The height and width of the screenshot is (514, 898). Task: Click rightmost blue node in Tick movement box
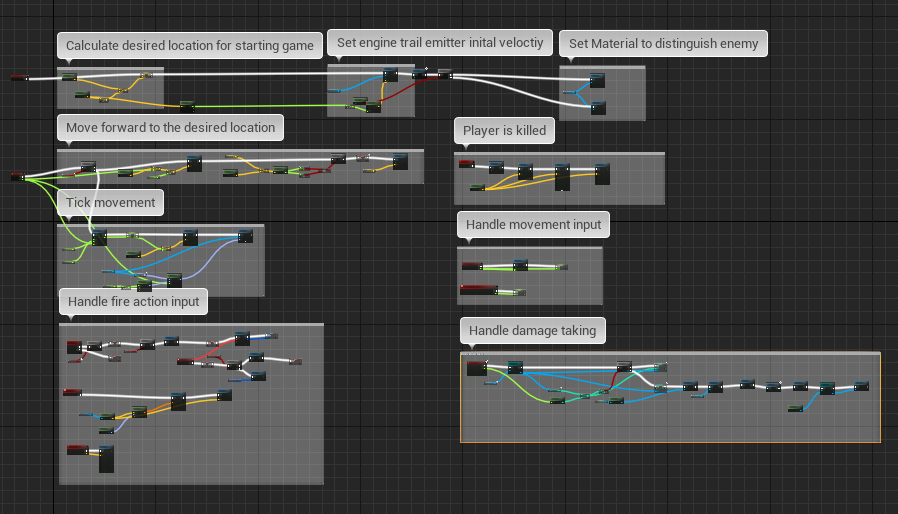point(244,237)
